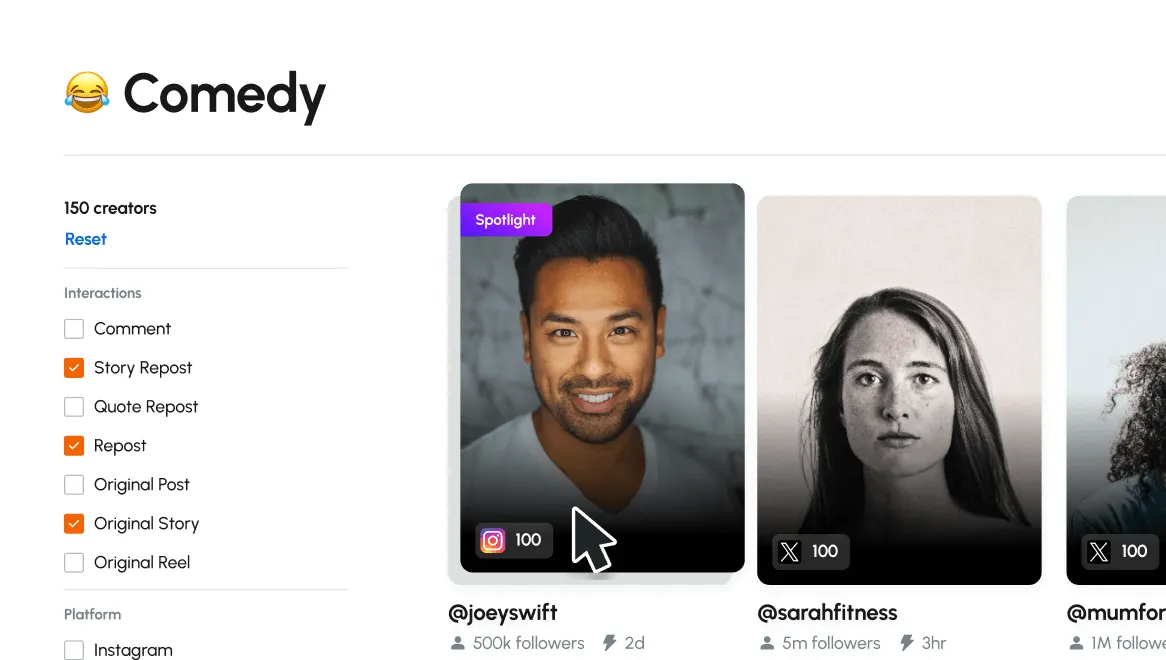The width and height of the screenshot is (1166, 660).
Task: Click the followers person icon under @joeyswift
Action: (457, 643)
